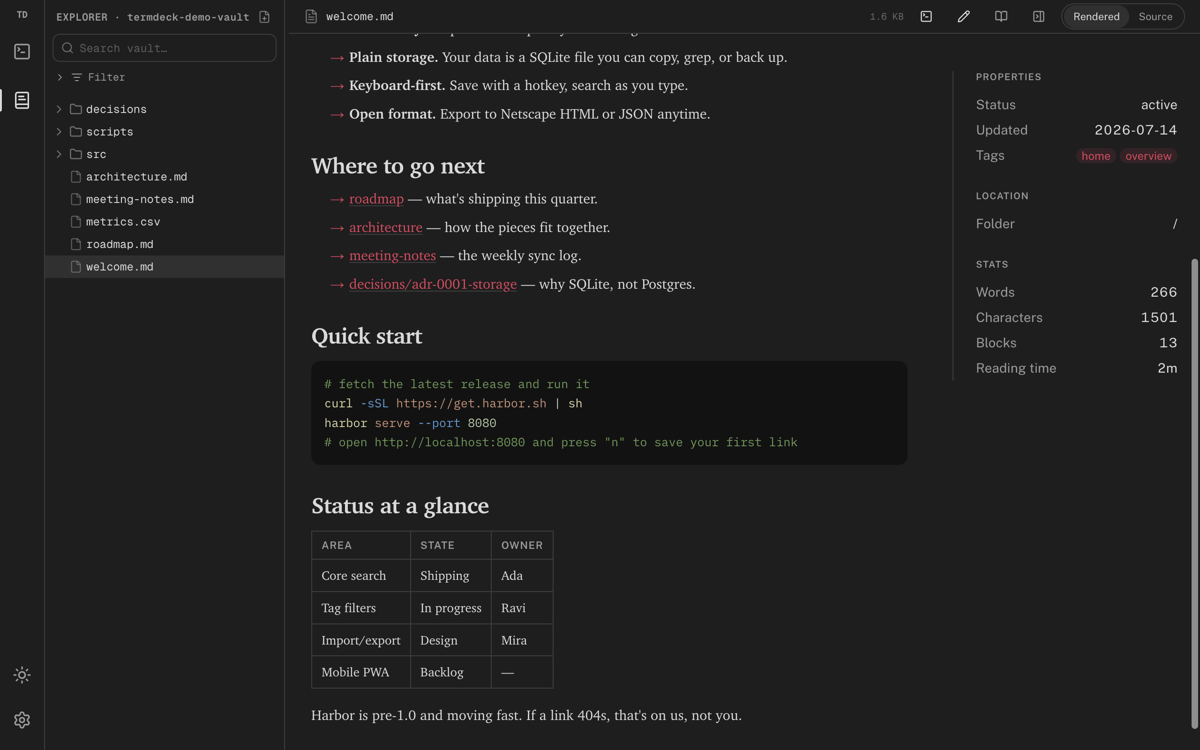This screenshot has height=750, width=1200.
Task: Click the Quick start code block
Action: tap(609, 413)
